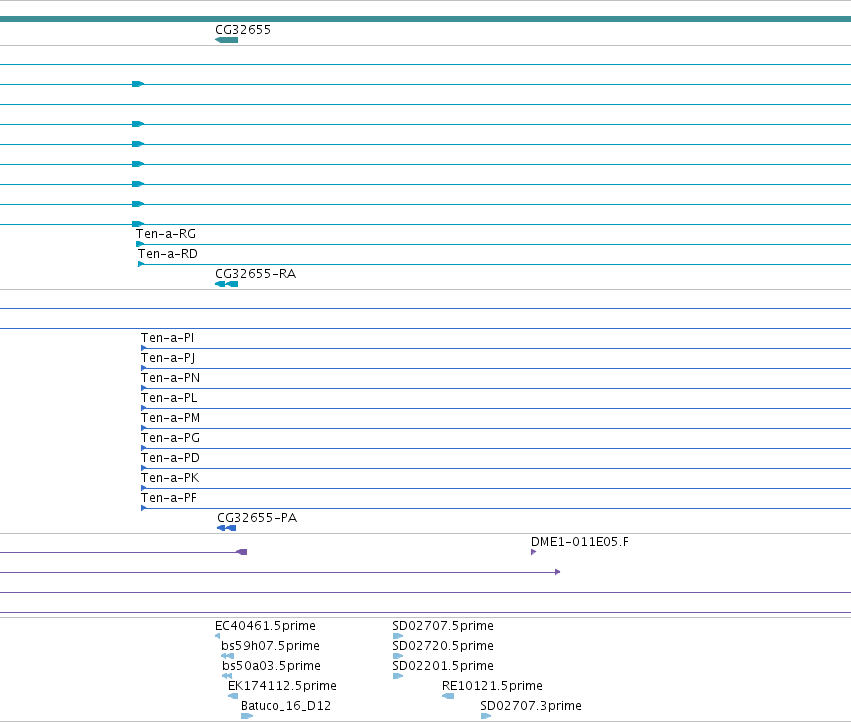This screenshot has height=722, width=851.
Task: Select the EC40461.5prime EST label
Action: (265, 626)
